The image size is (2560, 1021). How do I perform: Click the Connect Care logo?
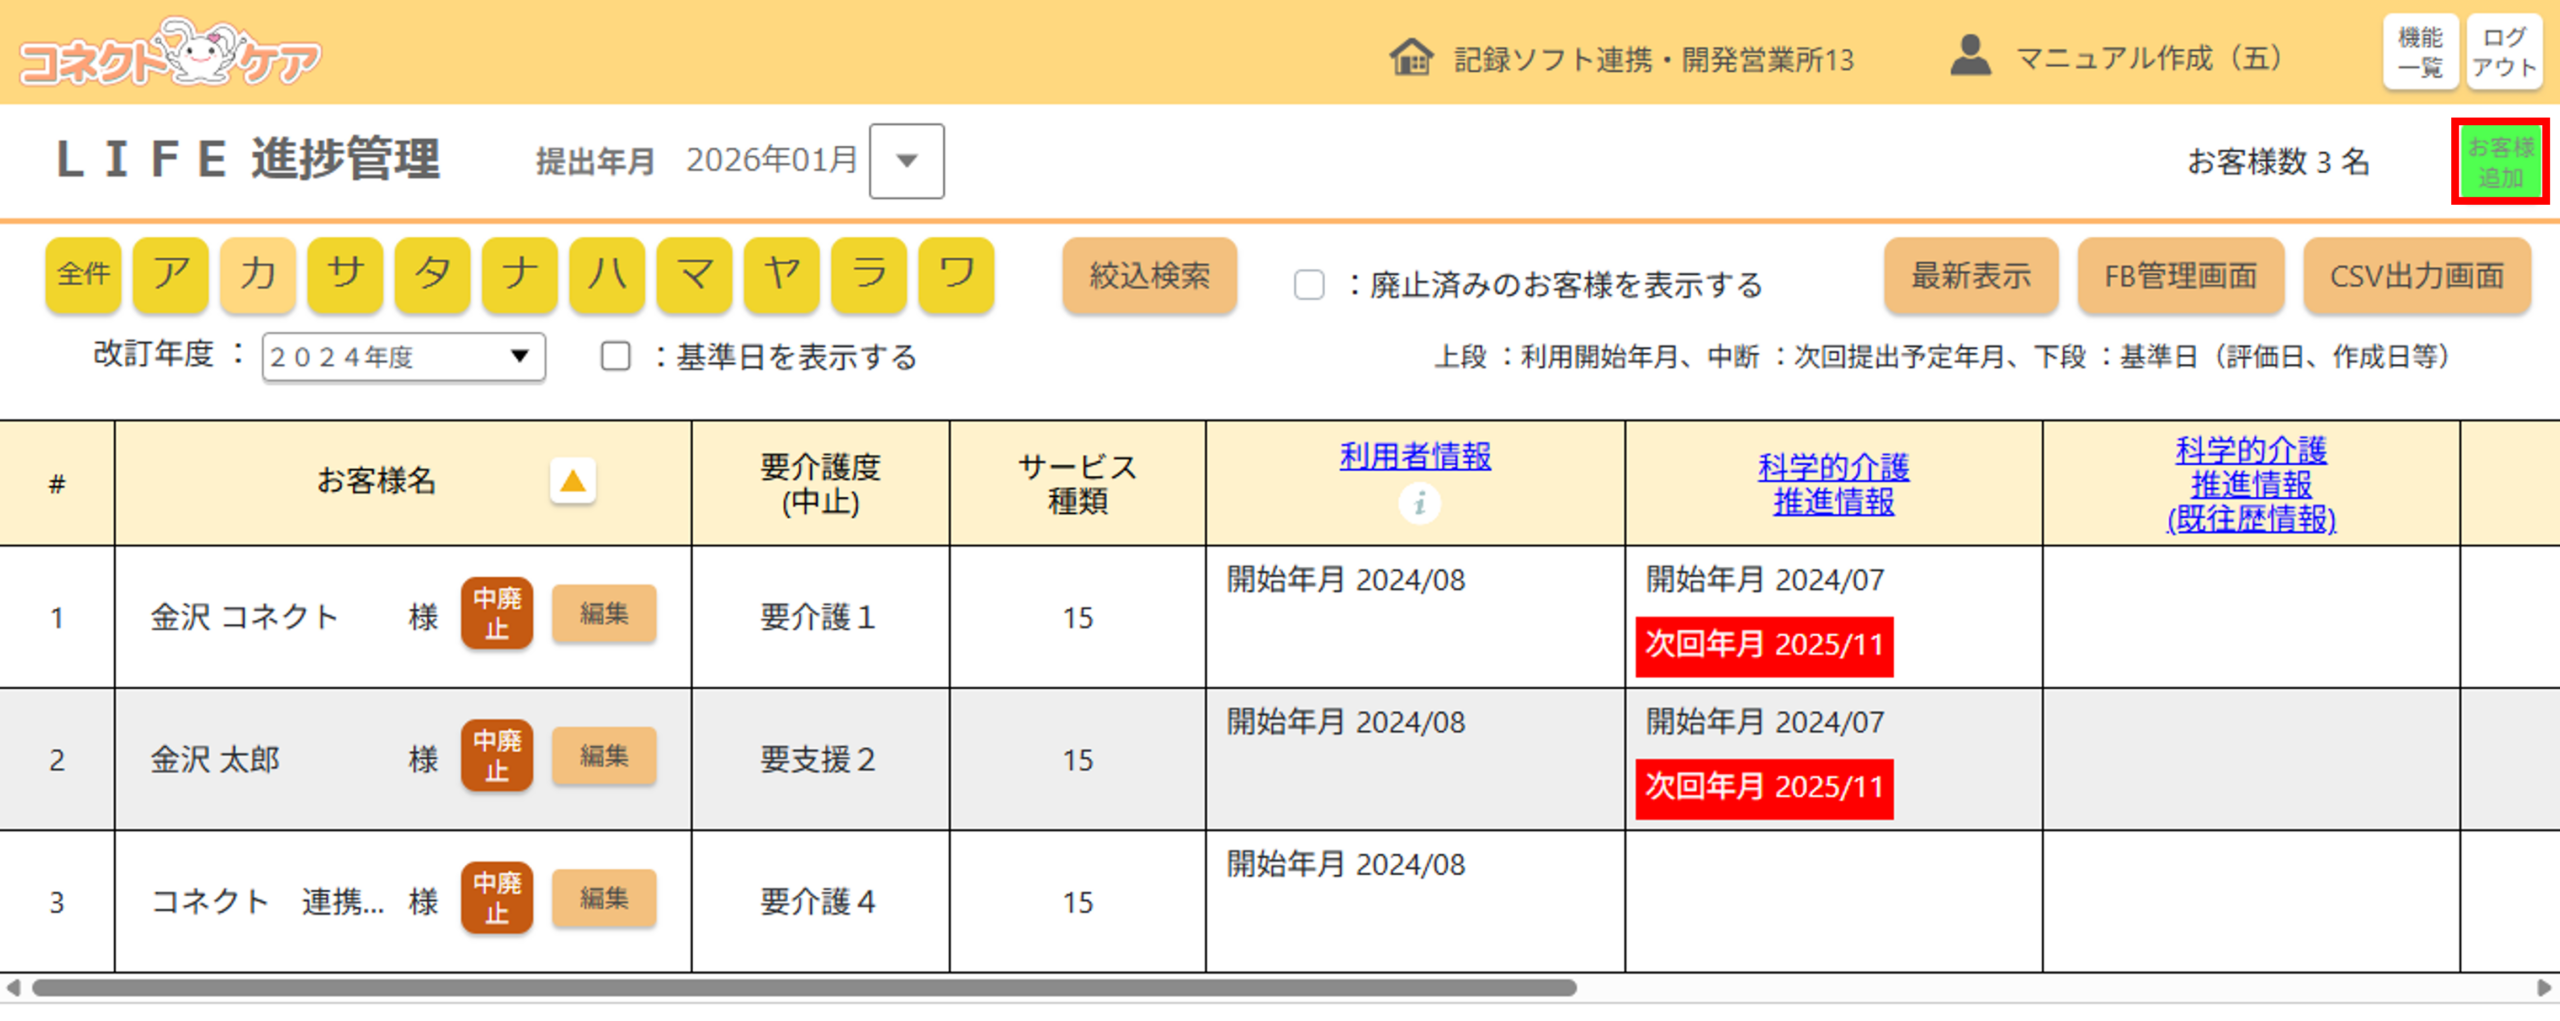(x=170, y=55)
